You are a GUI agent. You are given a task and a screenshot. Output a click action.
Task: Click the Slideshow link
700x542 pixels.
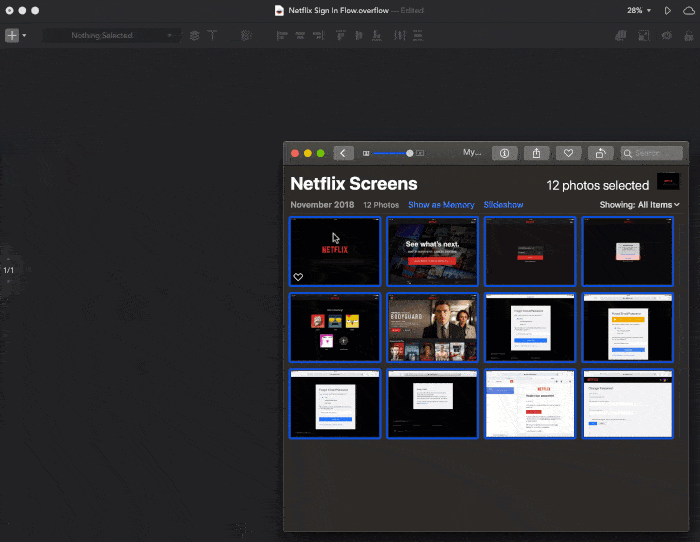pos(503,205)
